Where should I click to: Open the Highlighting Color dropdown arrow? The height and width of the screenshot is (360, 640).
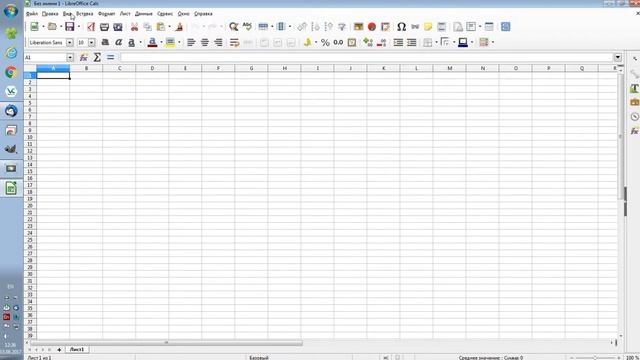pos(179,42)
